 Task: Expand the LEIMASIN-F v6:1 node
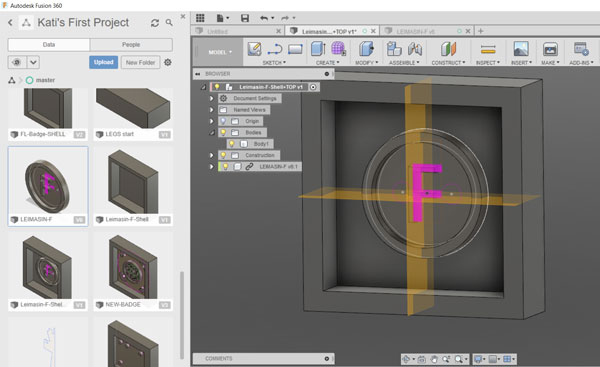(x=211, y=166)
